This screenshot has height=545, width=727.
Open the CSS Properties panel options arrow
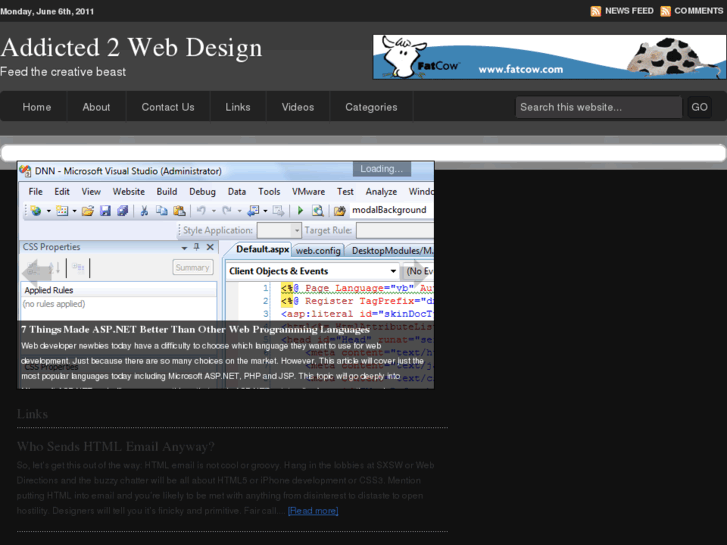point(183,247)
